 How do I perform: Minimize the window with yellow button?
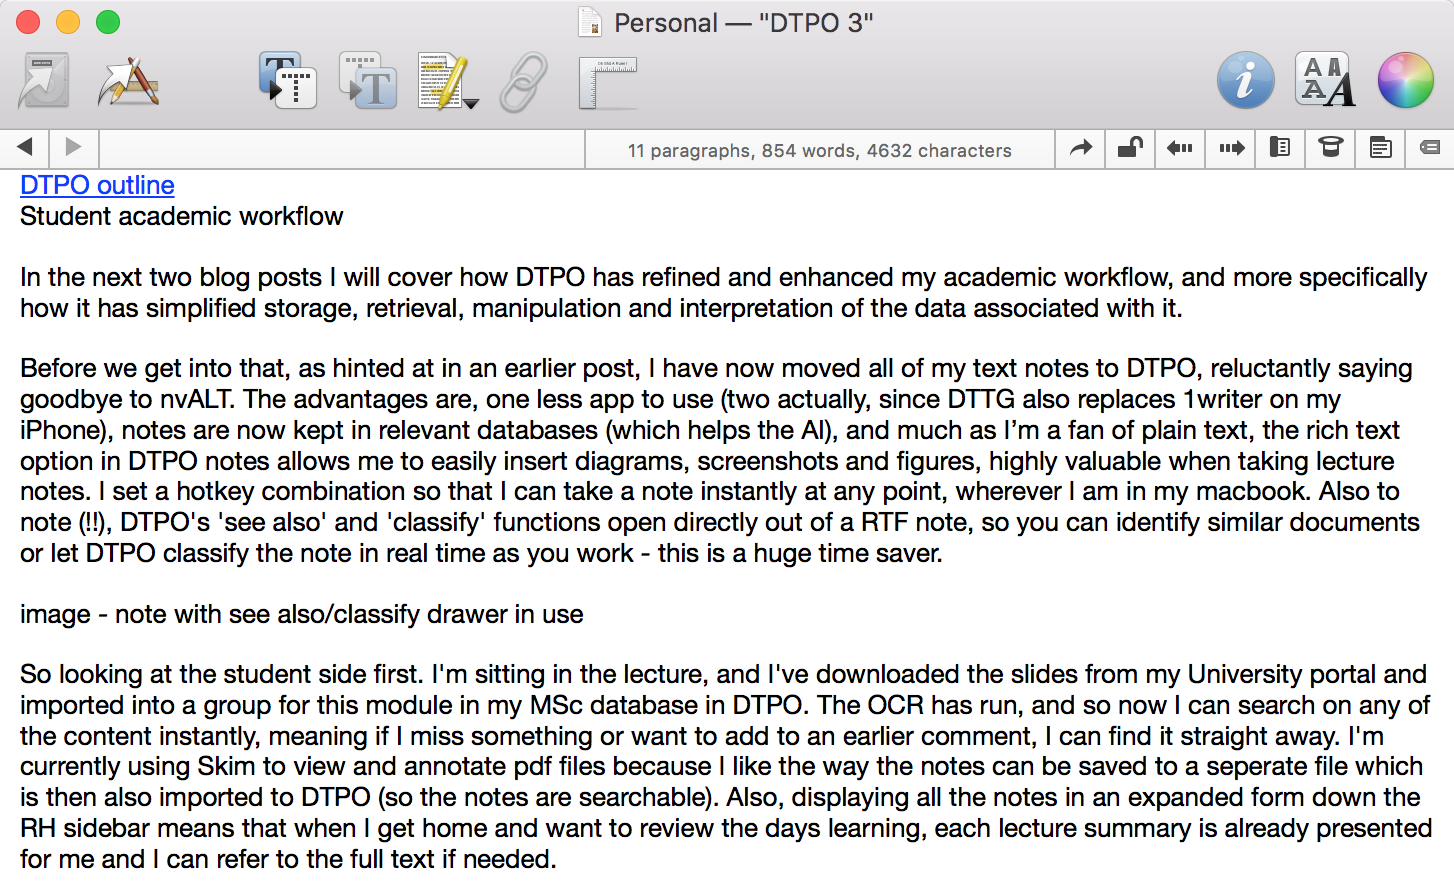click(x=68, y=22)
